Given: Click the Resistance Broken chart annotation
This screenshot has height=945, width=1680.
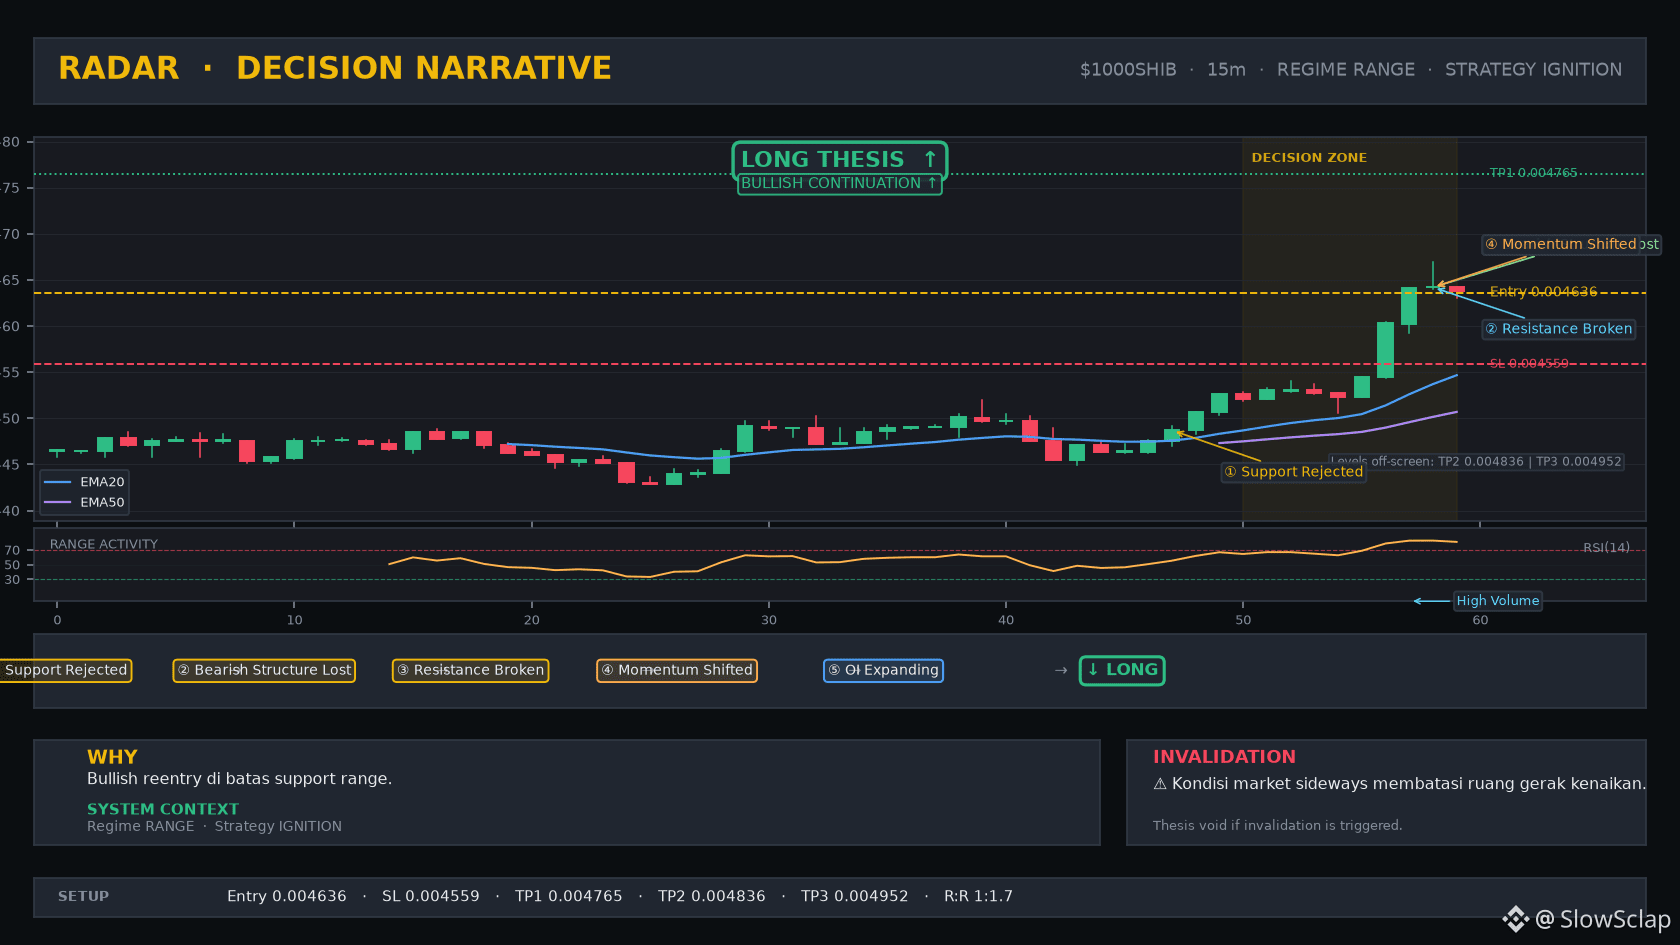Looking at the screenshot, I should click(x=1558, y=329).
